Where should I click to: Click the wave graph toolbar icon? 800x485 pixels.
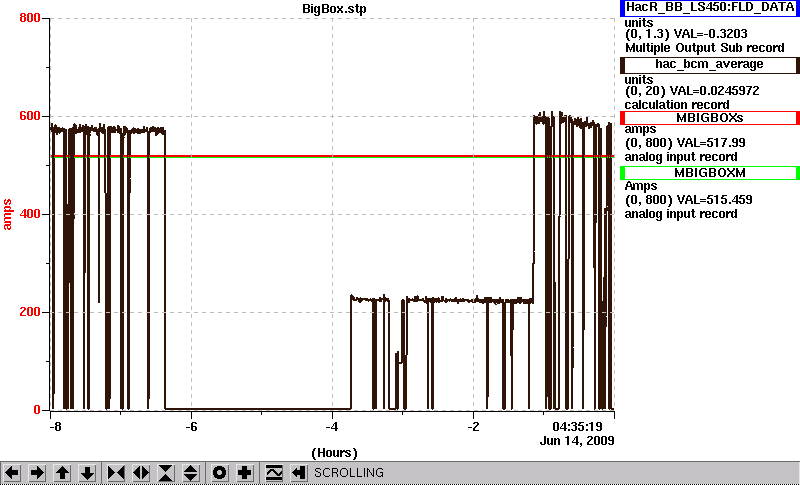pos(274,473)
